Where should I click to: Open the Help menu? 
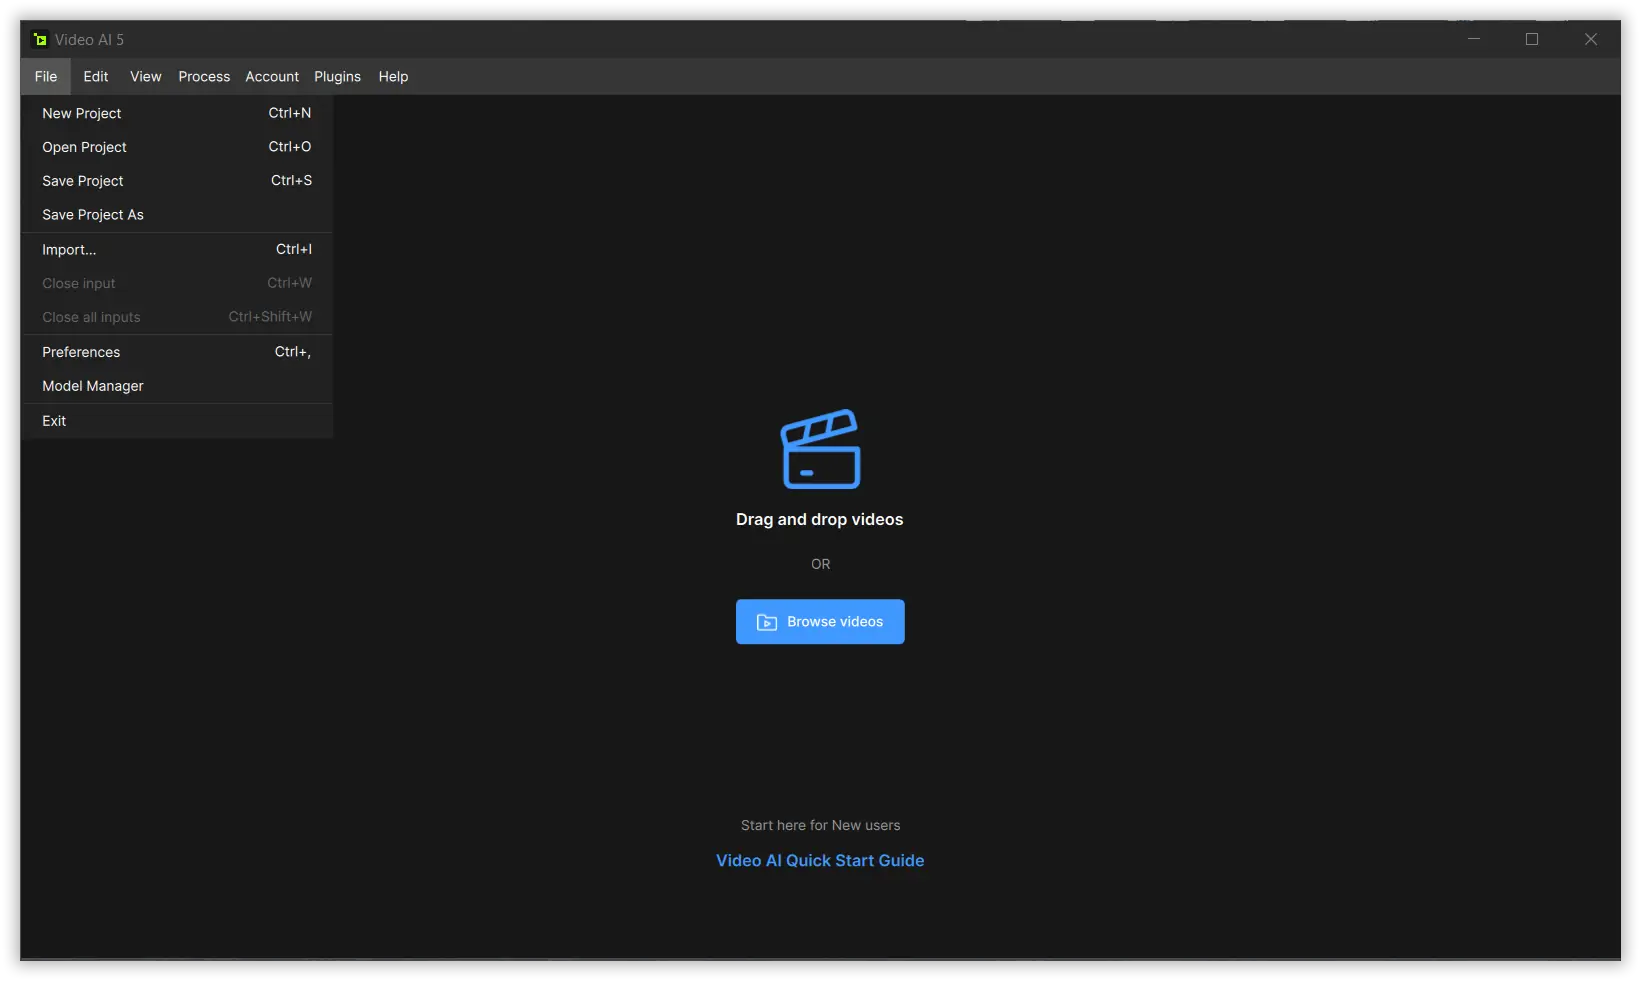393,77
